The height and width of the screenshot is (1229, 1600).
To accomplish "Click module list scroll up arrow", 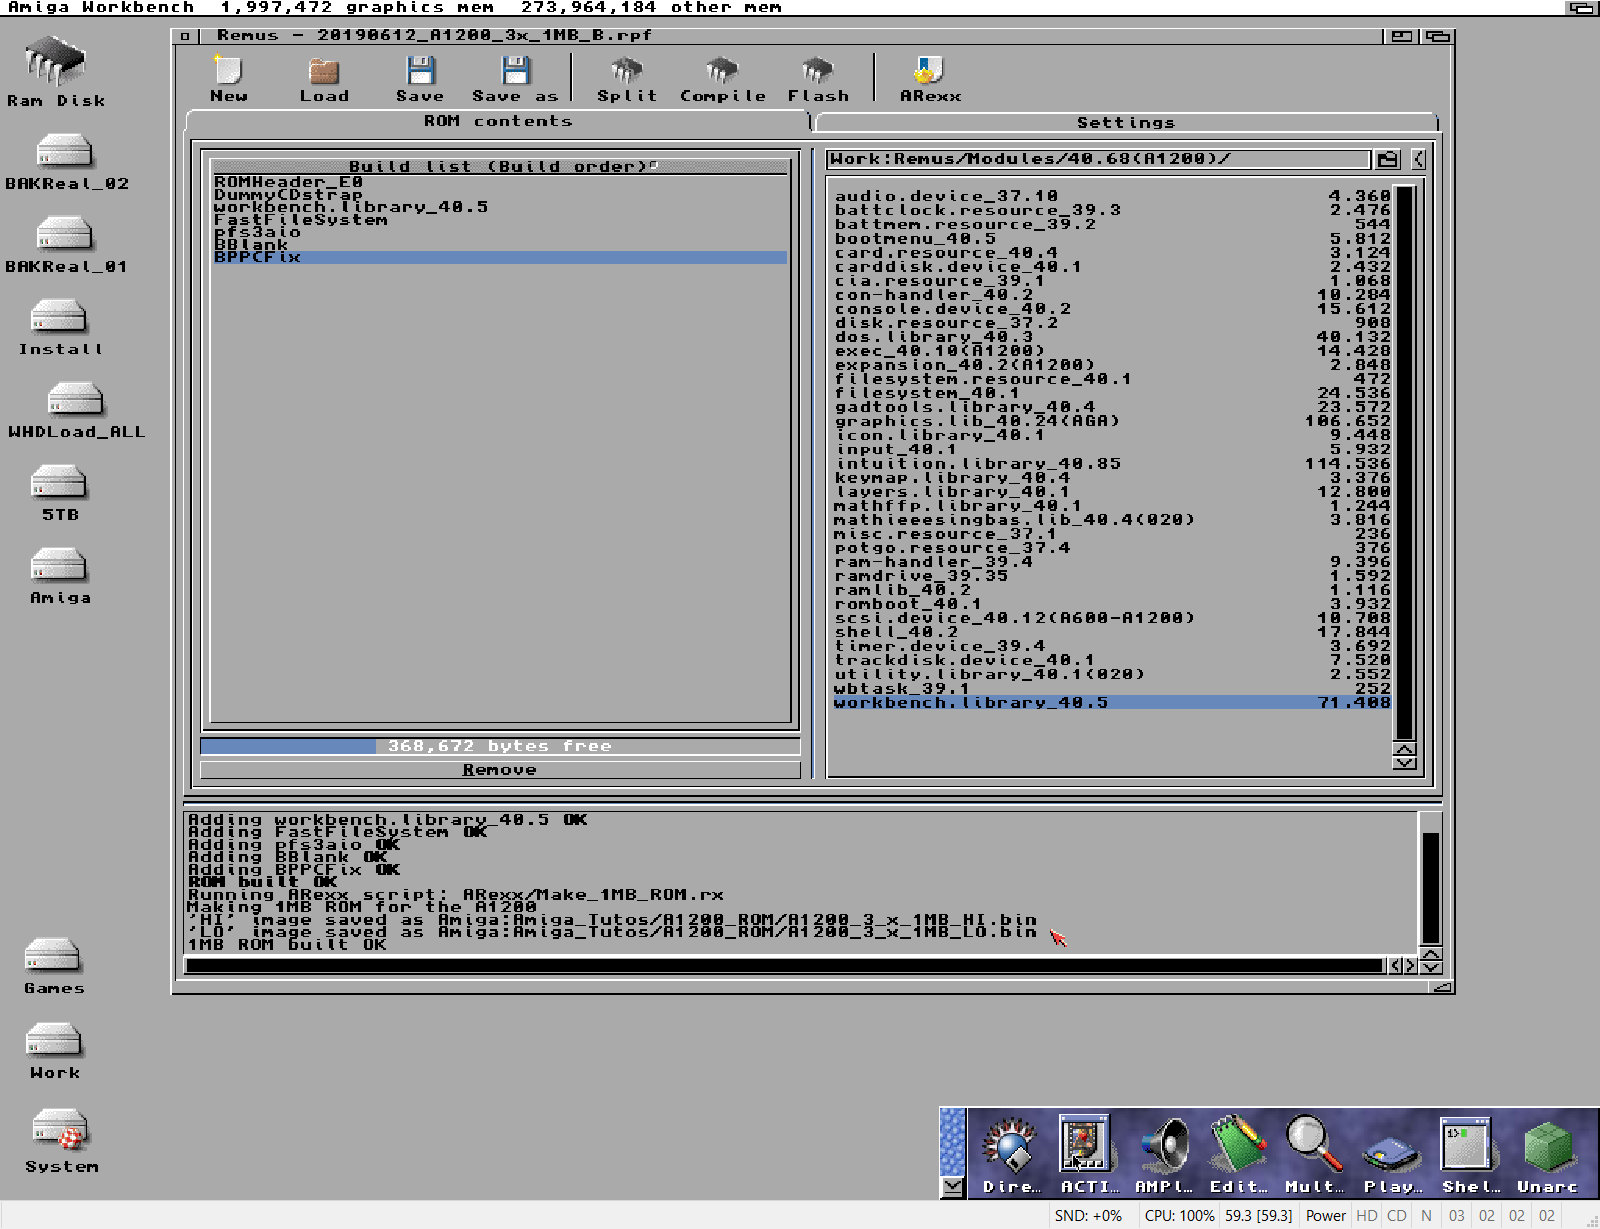I will click(1404, 750).
